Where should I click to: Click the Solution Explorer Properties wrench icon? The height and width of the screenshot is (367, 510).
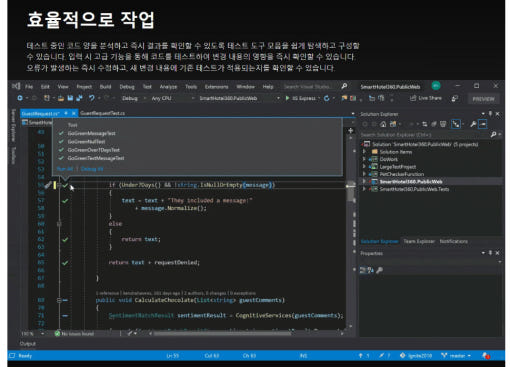[x=473, y=124]
